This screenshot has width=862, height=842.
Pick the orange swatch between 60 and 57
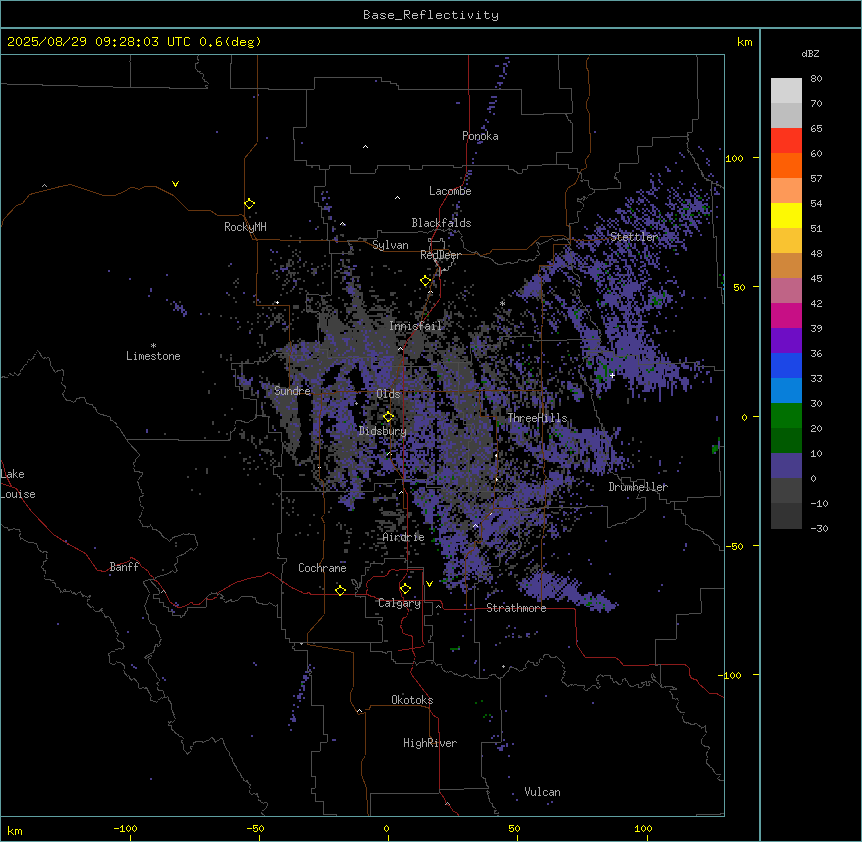point(786,165)
